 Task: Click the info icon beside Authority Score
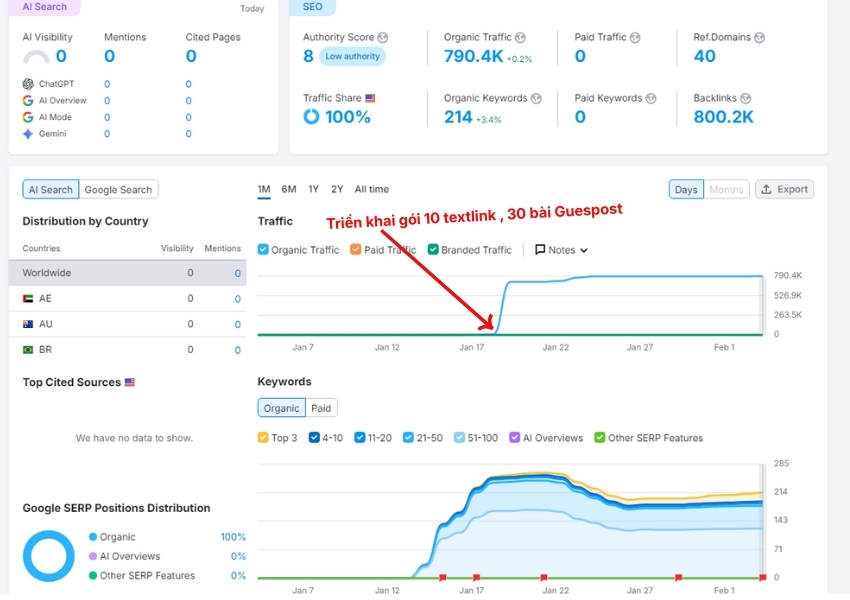click(383, 38)
